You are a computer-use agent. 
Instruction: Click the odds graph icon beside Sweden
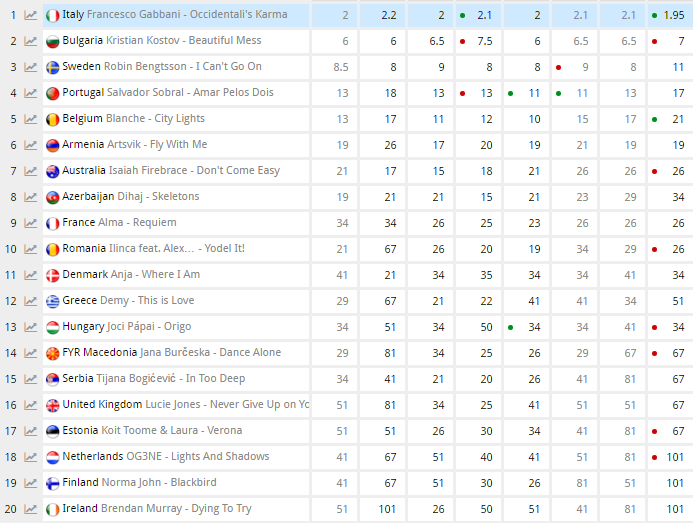click(31, 67)
